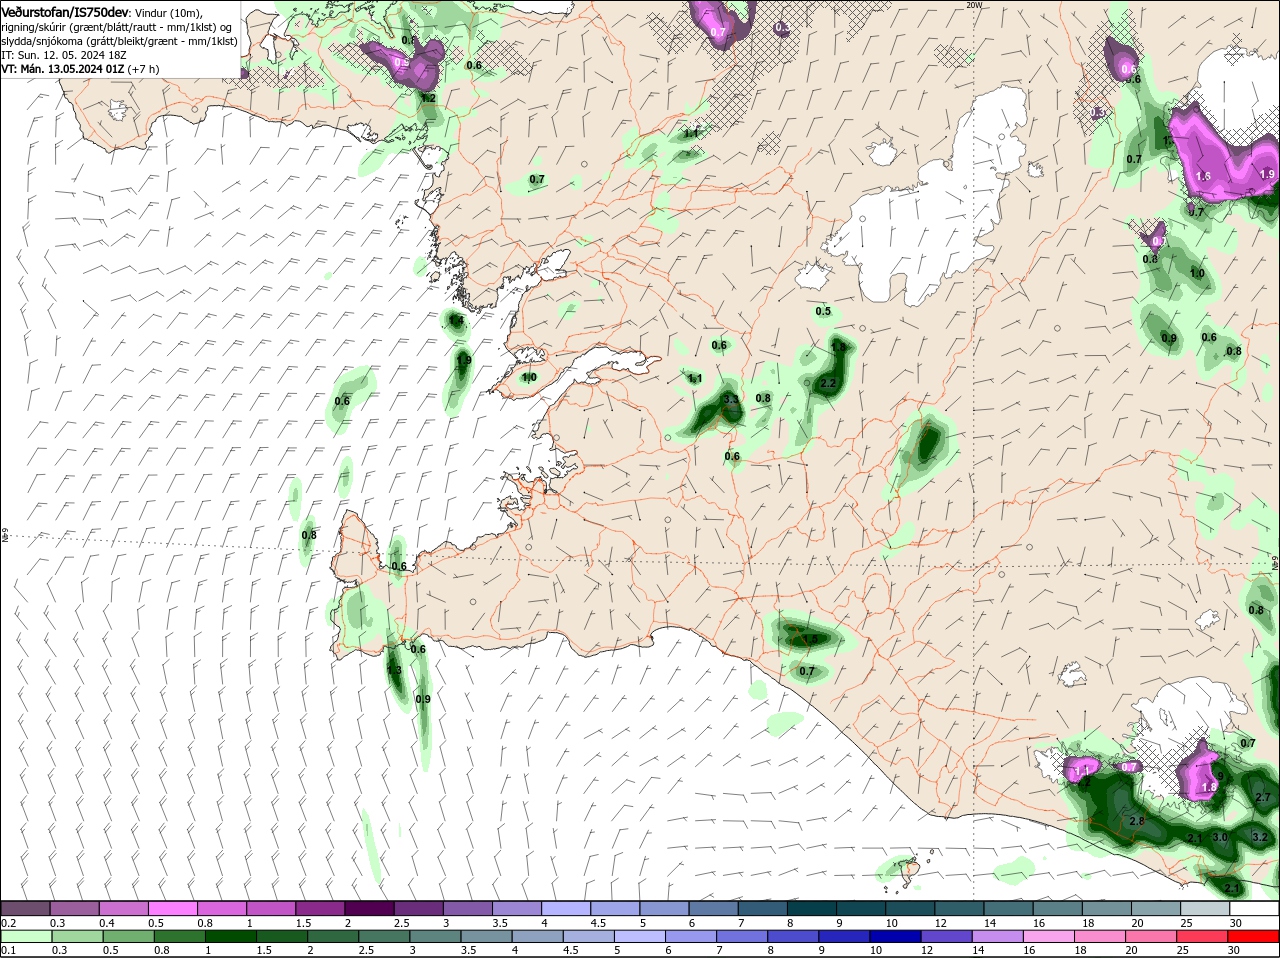The width and height of the screenshot is (1280, 958).
Task: Click the bright pink snow legend swatch labeled 0.5
Action: pyautogui.click(x=172, y=908)
